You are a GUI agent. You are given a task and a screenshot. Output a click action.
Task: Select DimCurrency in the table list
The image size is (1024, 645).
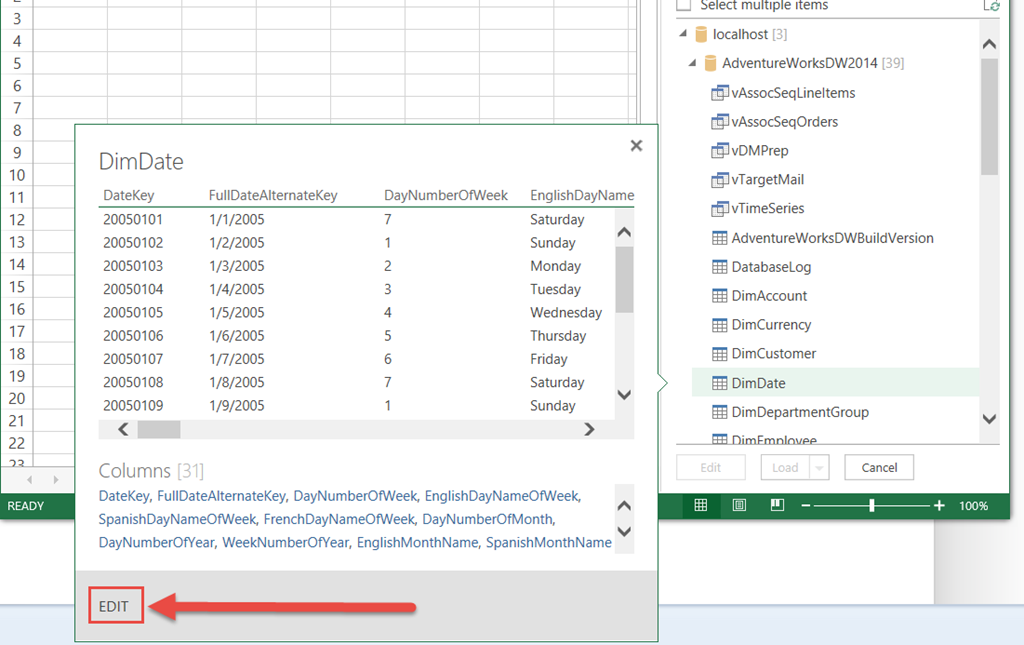click(771, 325)
